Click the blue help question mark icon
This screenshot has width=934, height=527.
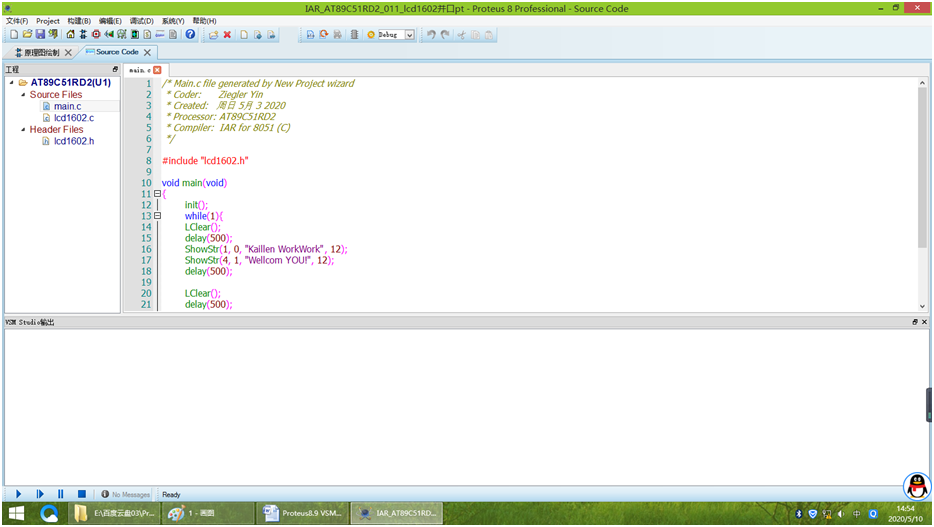coord(190,35)
